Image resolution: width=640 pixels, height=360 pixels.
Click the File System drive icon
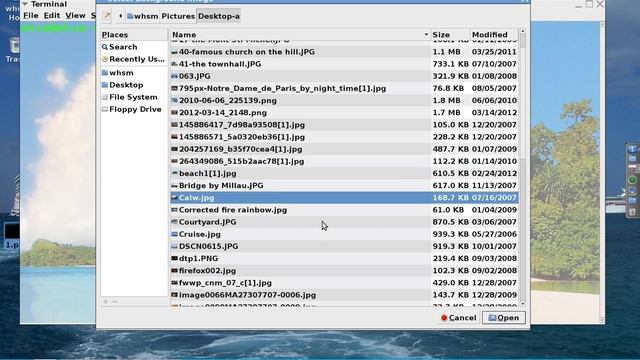pyautogui.click(x=105, y=97)
